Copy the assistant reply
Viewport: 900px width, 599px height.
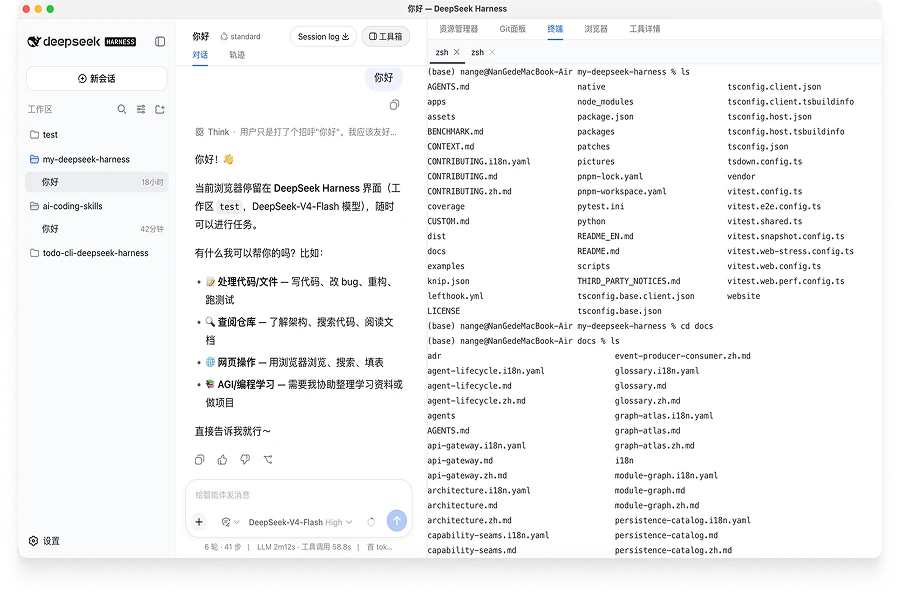[x=199, y=460]
